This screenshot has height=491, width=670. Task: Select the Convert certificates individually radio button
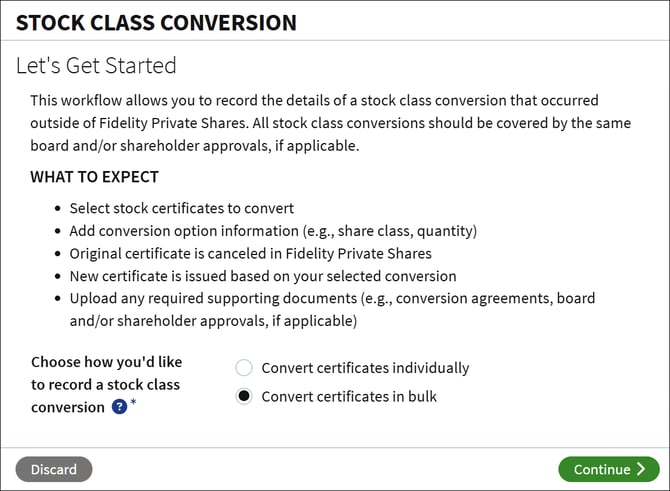(x=244, y=368)
